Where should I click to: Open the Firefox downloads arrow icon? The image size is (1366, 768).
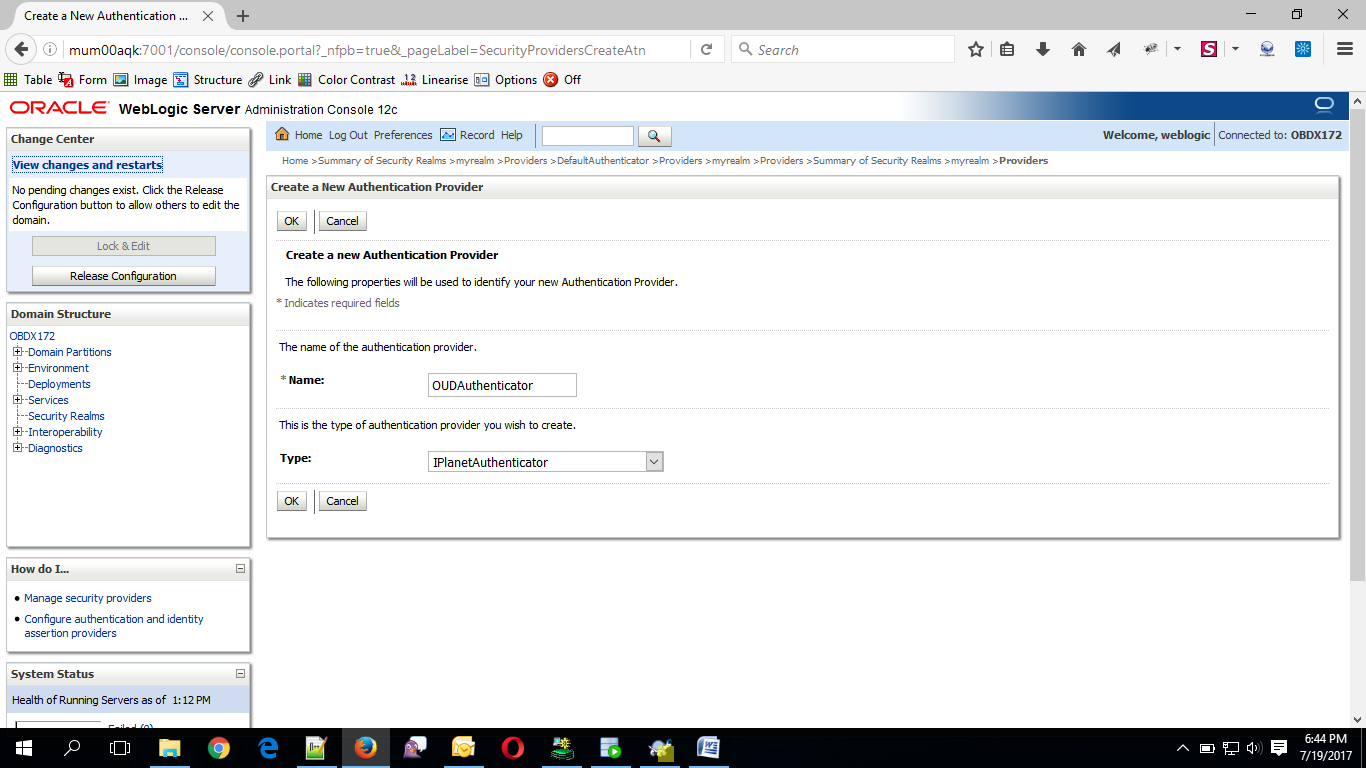click(x=1043, y=49)
